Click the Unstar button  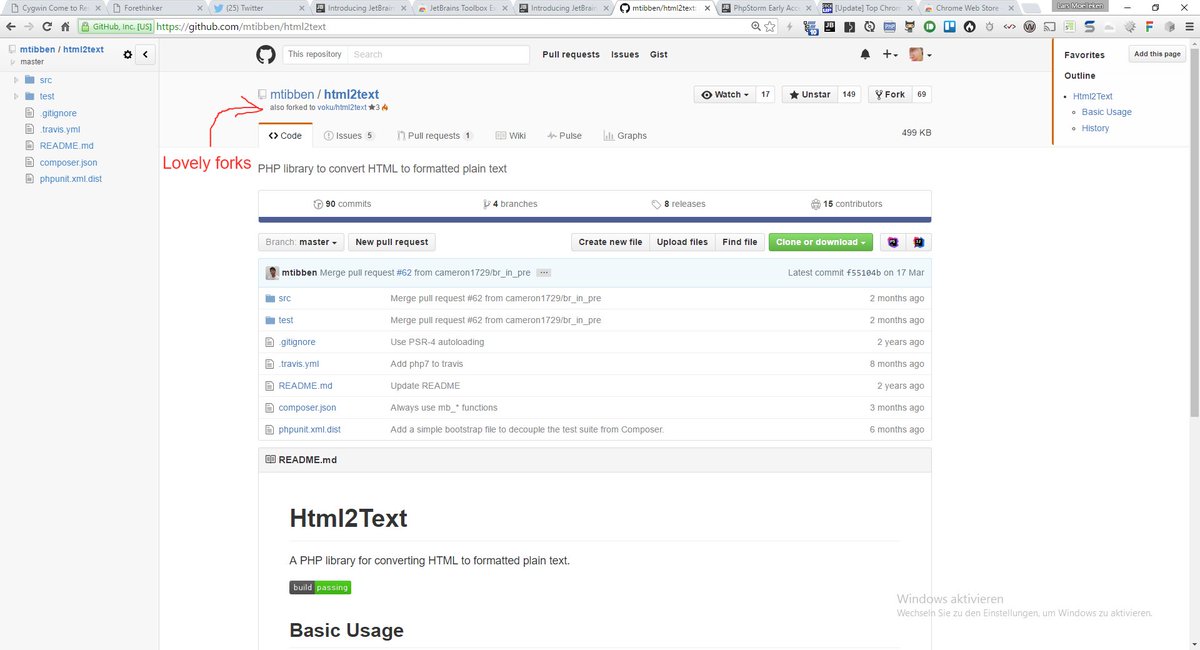(x=809, y=94)
